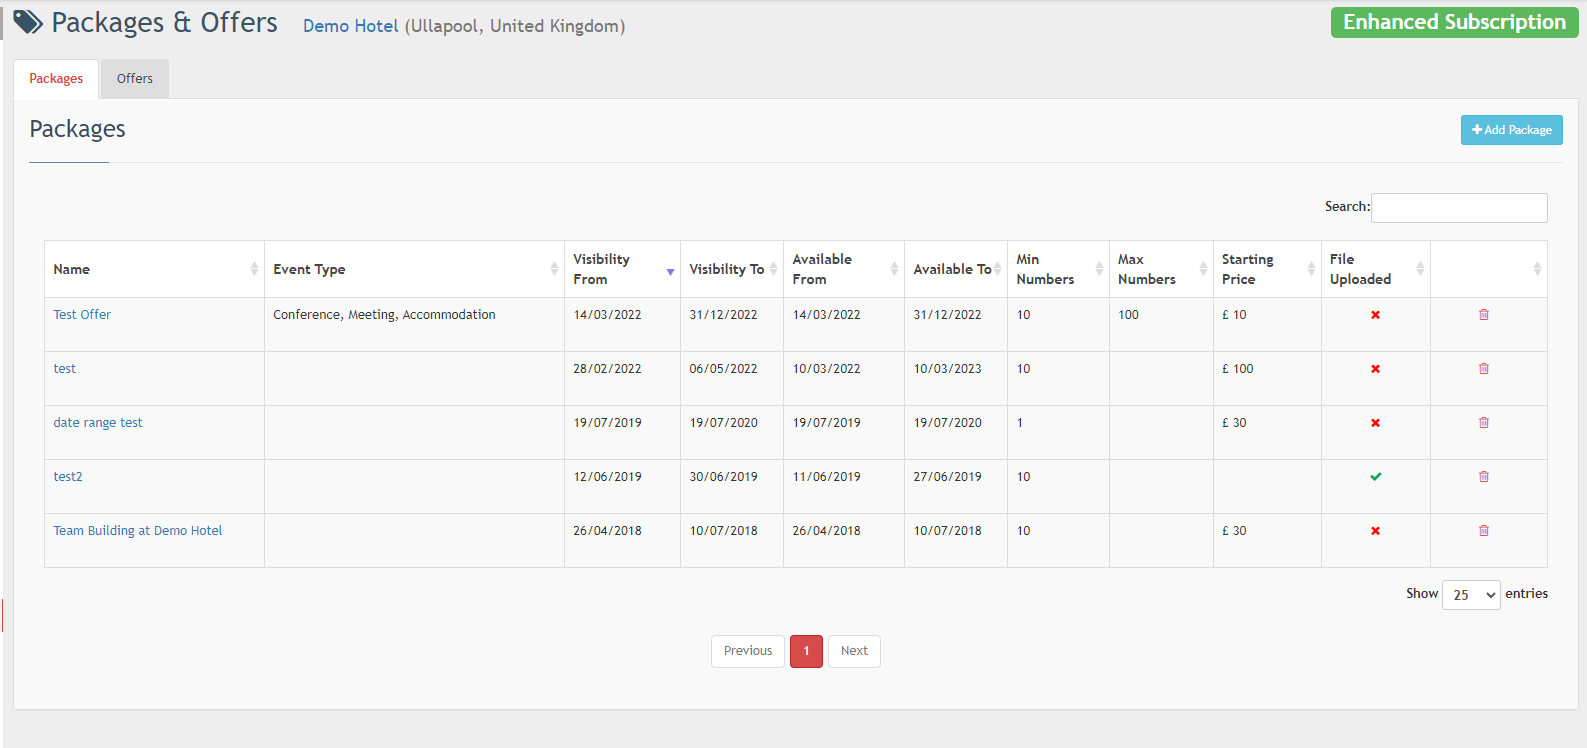Click red cross in date range test row
The width and height of the screenshot is (1587, 748).
point(1375,423)
